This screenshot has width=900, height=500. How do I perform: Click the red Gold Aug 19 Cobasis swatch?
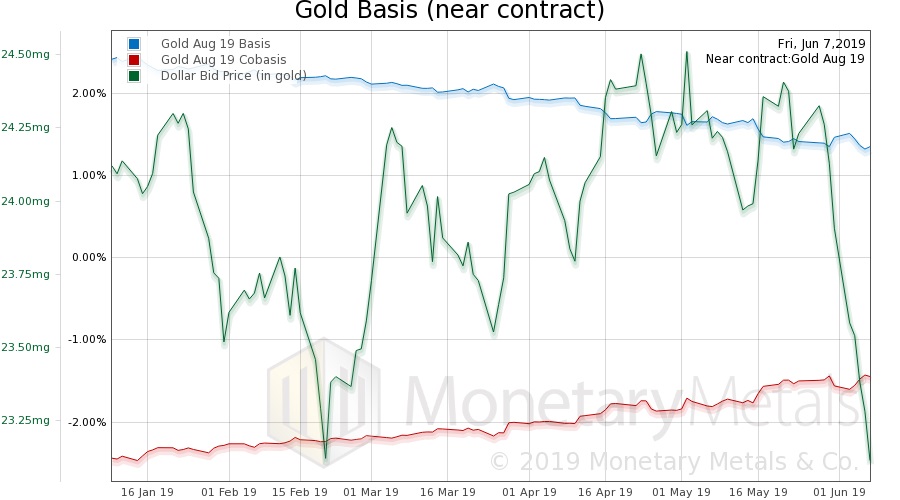click(x=133, y=60)
